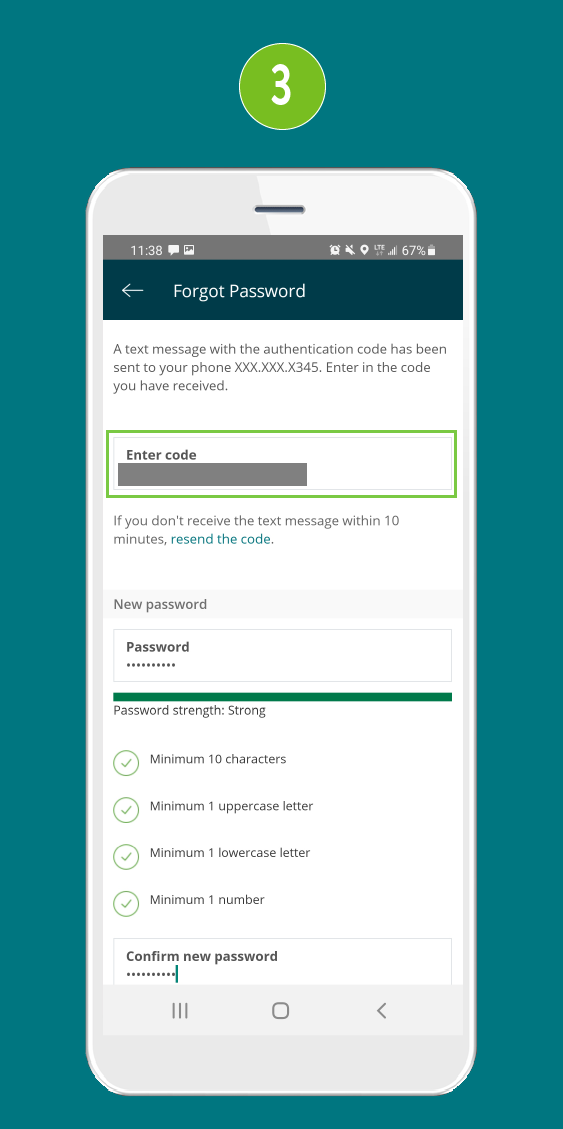Tap the alarm icon in status bar

(335, 250)
